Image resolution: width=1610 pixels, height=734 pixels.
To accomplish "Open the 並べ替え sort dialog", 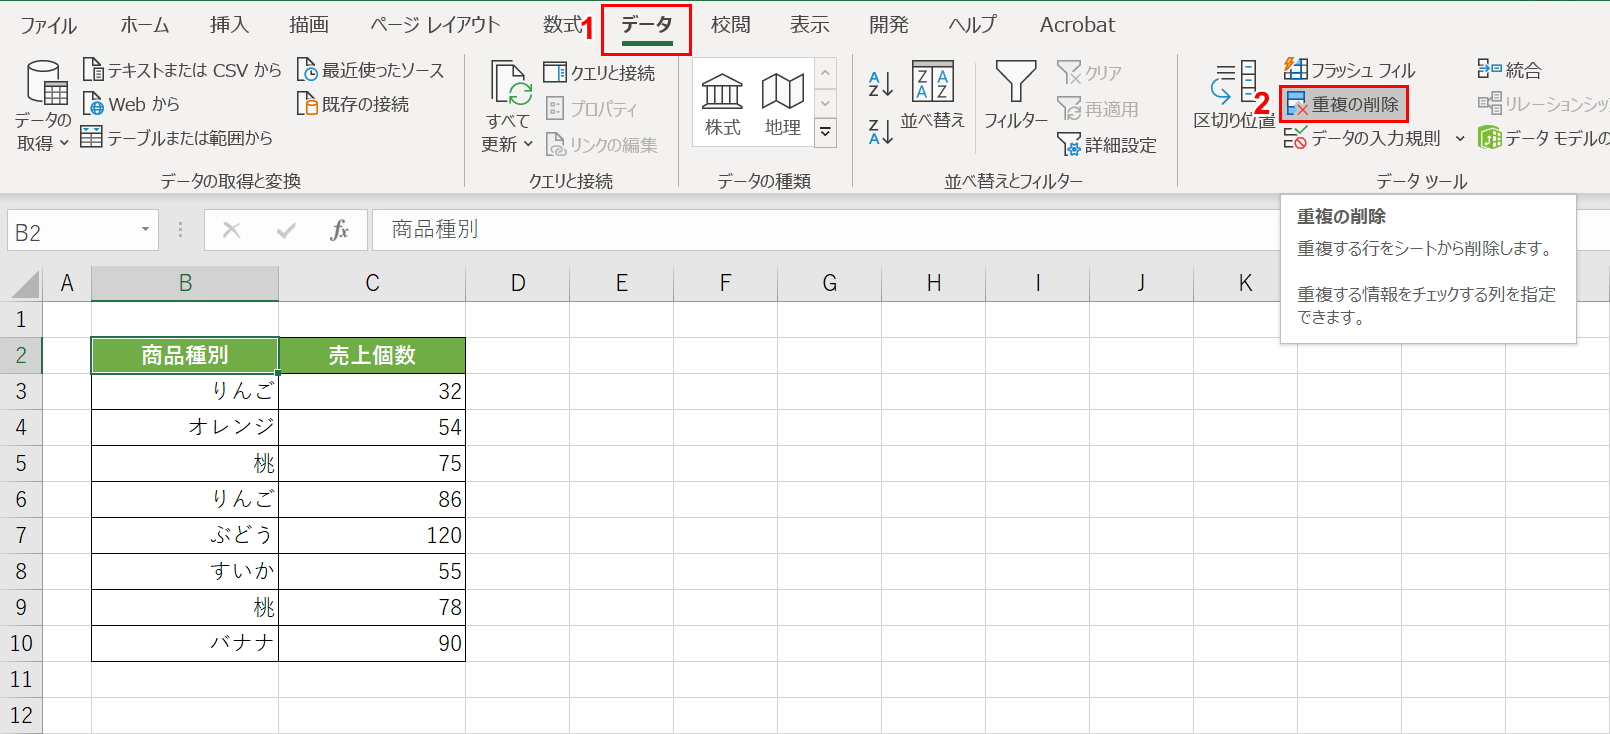I will coord(933,96).
